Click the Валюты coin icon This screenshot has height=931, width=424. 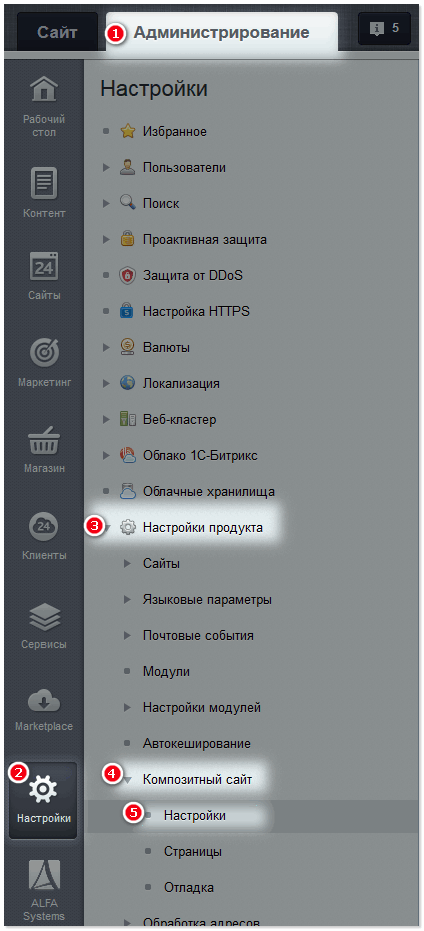(x=128, y=347)
